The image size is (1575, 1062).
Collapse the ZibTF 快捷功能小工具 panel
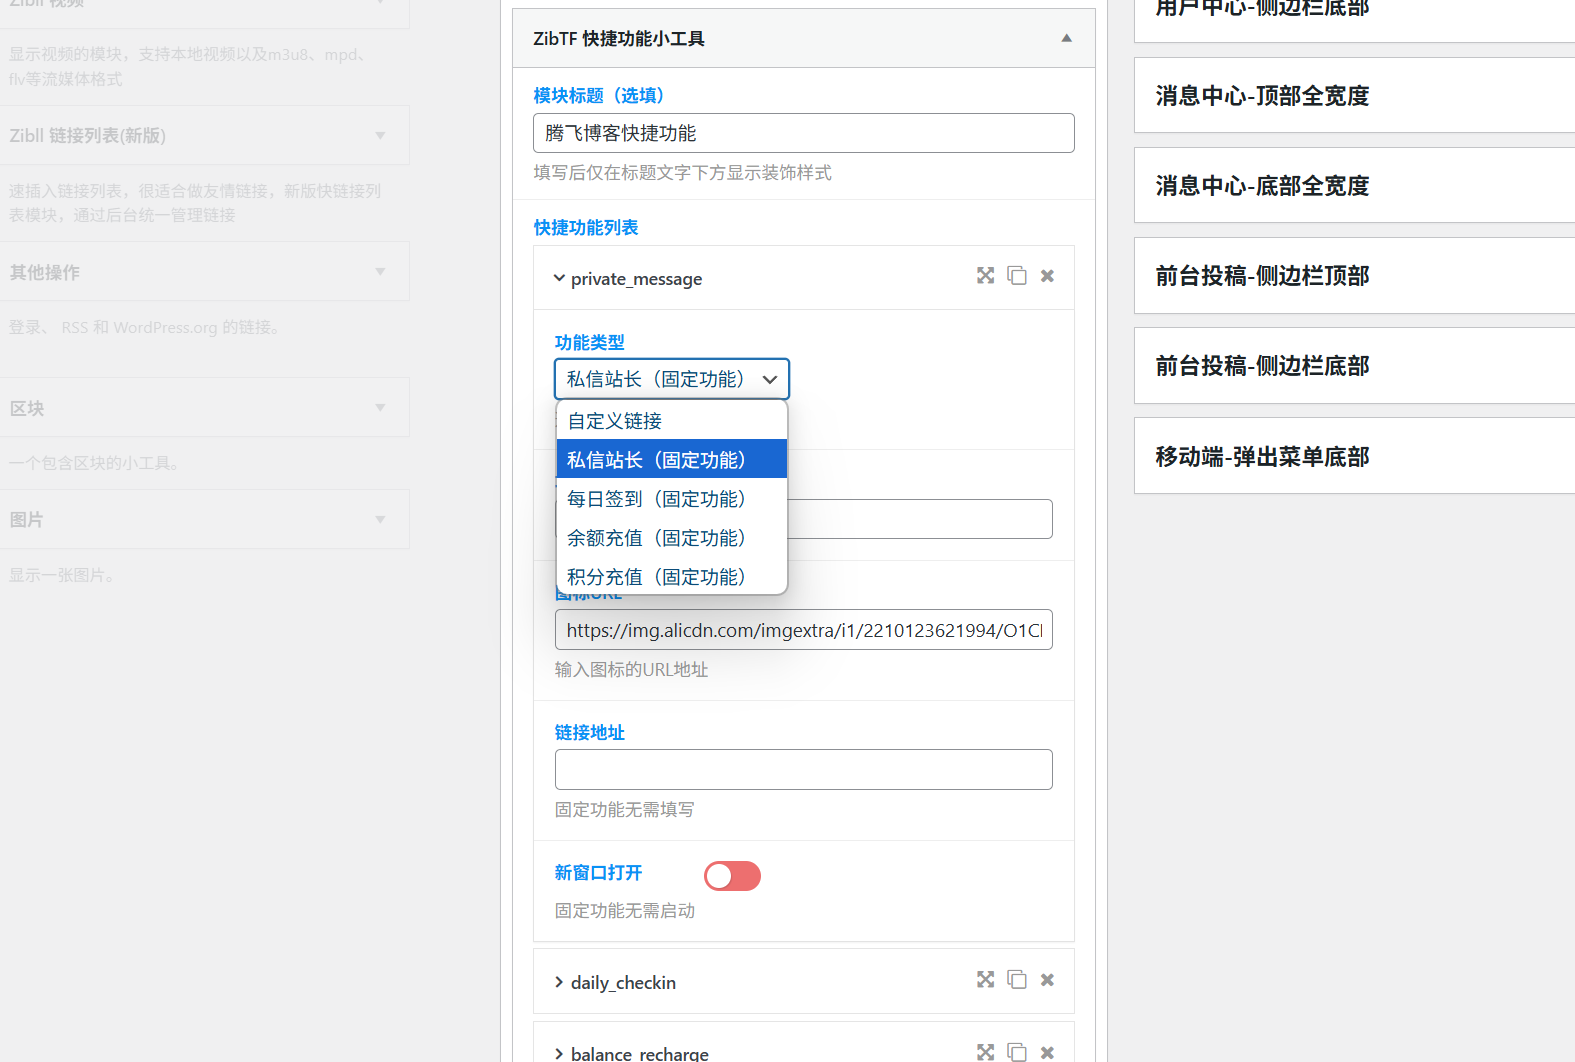[x=1066, y=38]
